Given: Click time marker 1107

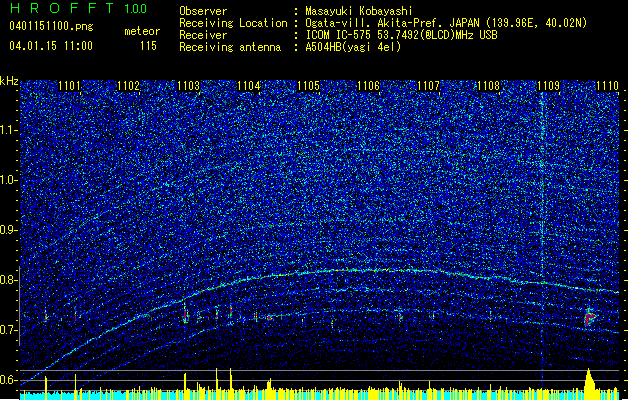Looking at the screenshot, I should coord(428,86).
